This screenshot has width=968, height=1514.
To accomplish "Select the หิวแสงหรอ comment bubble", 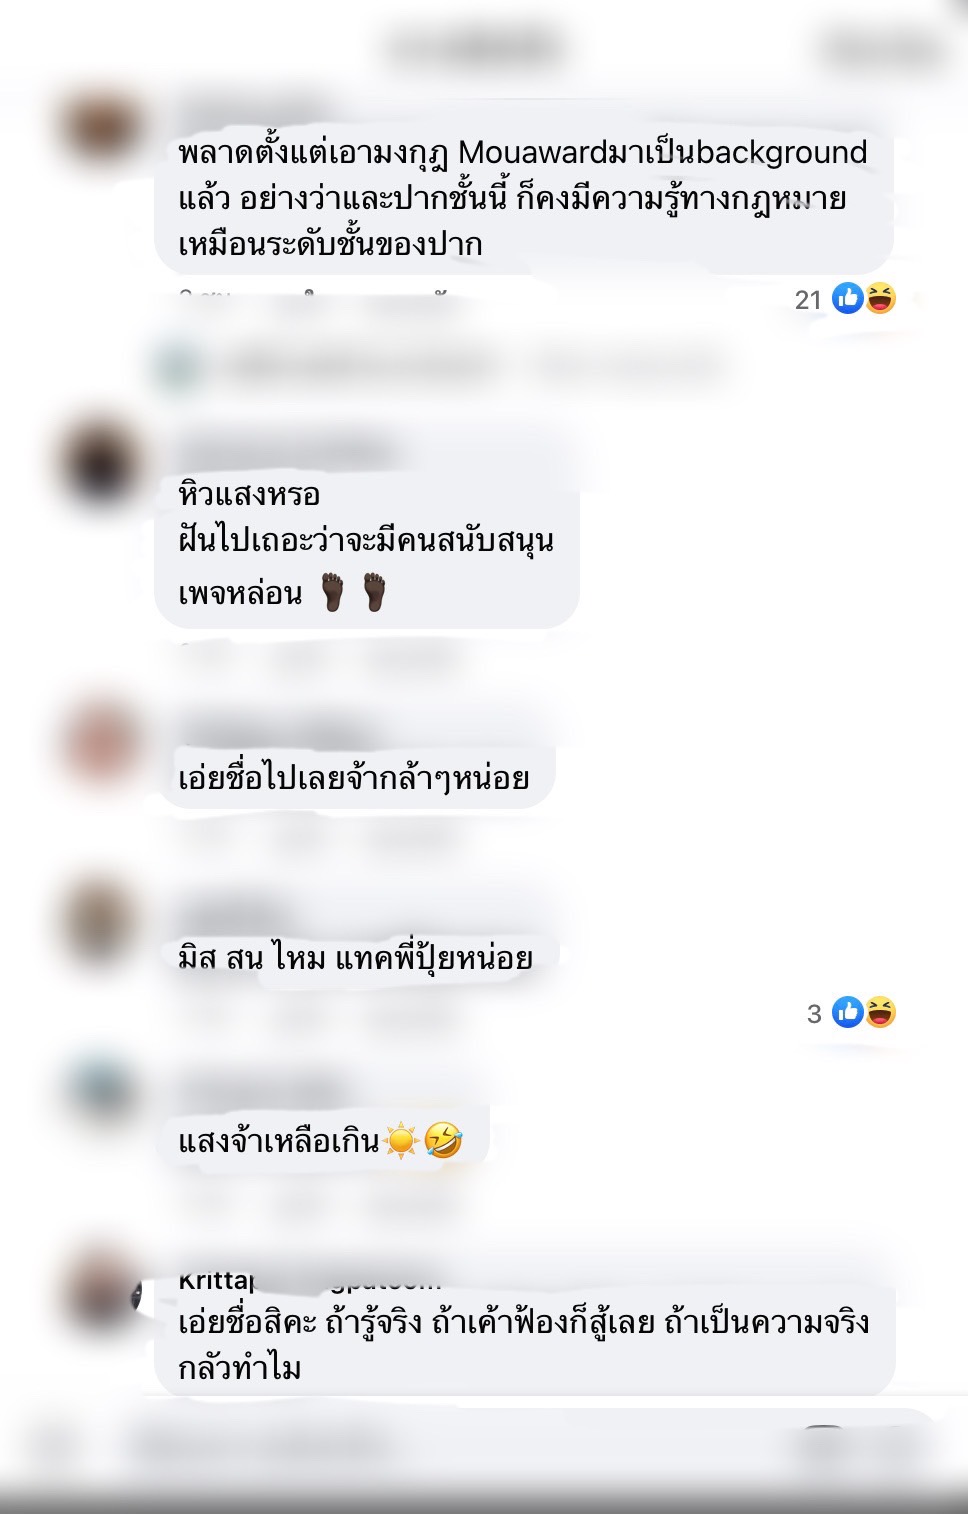I will point(367,543).
